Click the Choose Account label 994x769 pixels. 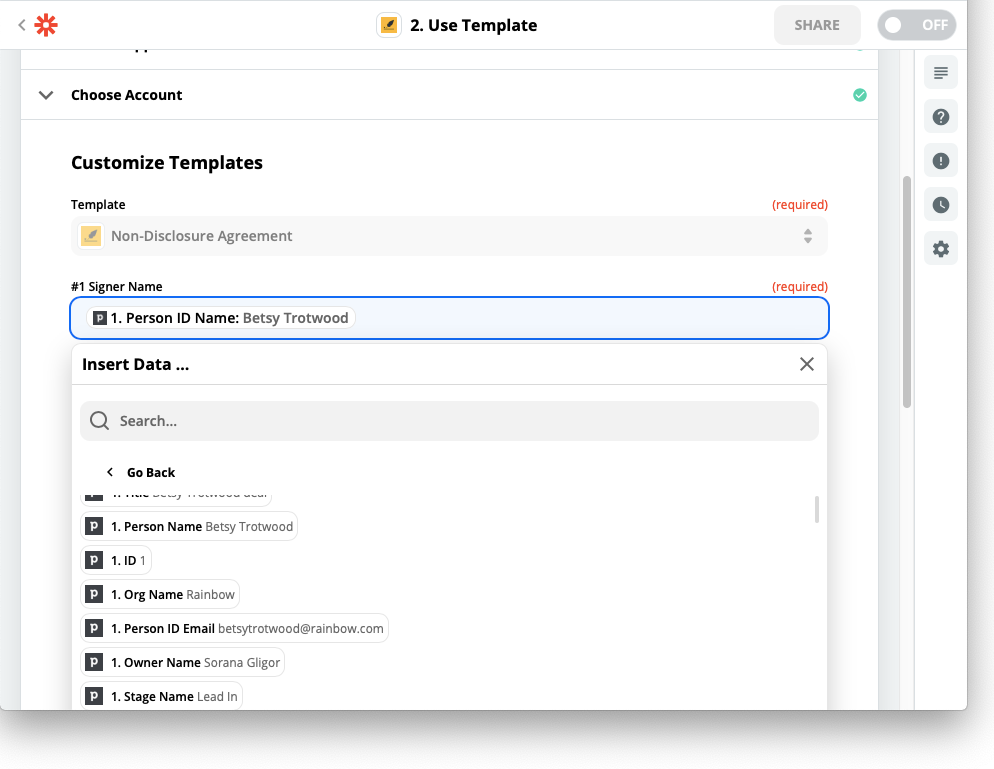point(127,95)
